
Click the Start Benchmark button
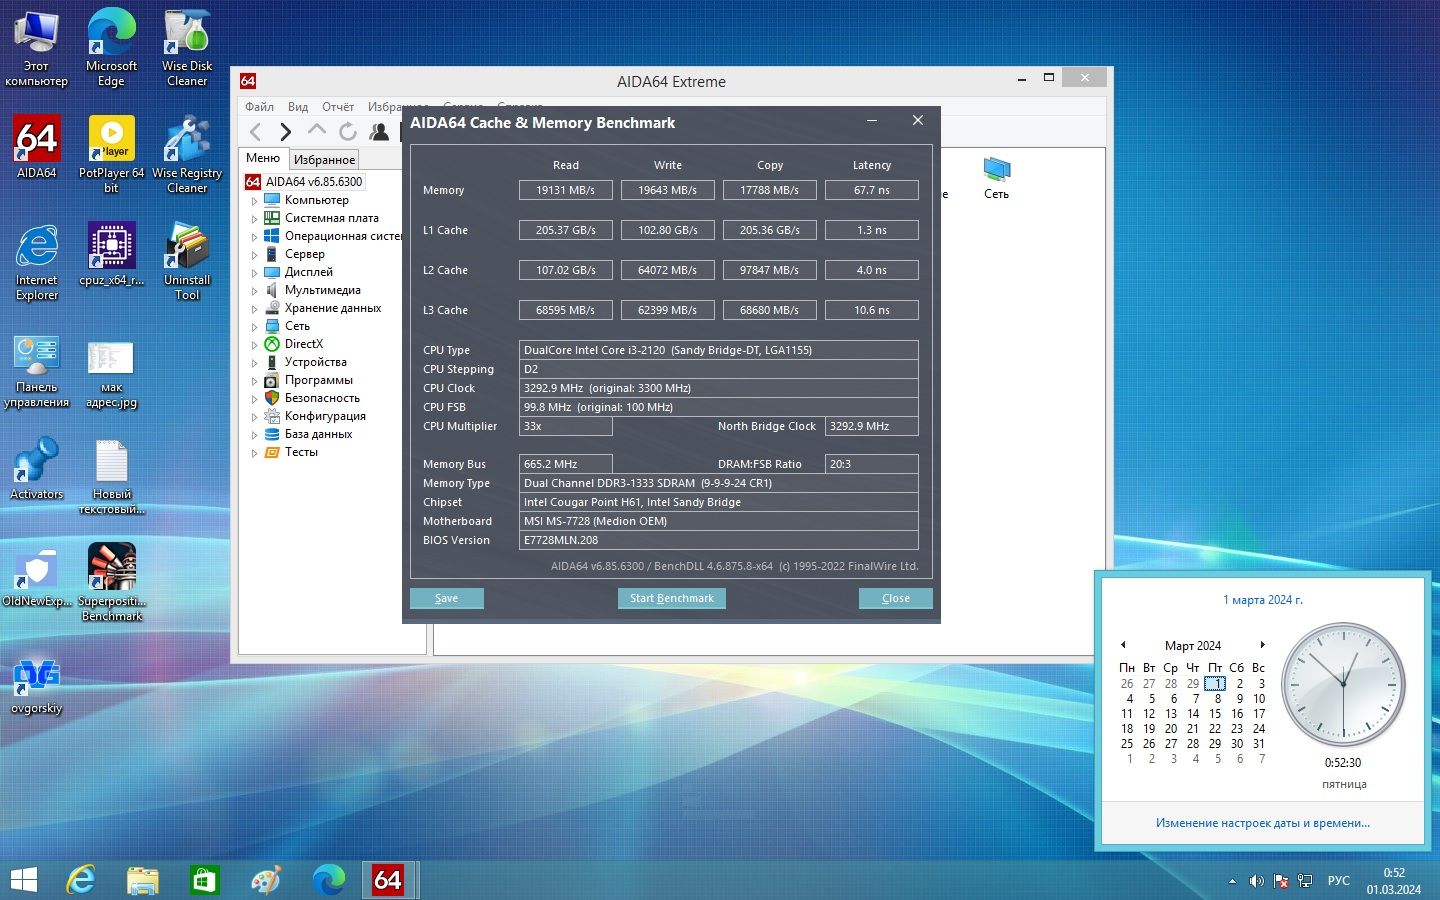pos(672,598)
